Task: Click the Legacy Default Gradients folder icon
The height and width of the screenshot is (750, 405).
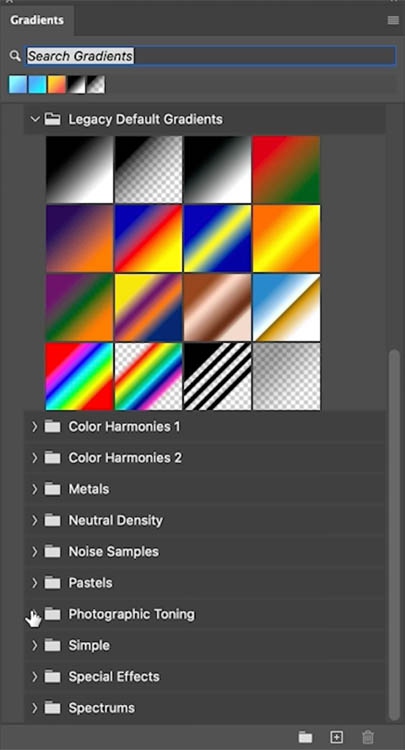Action: (x=53, y=119)
